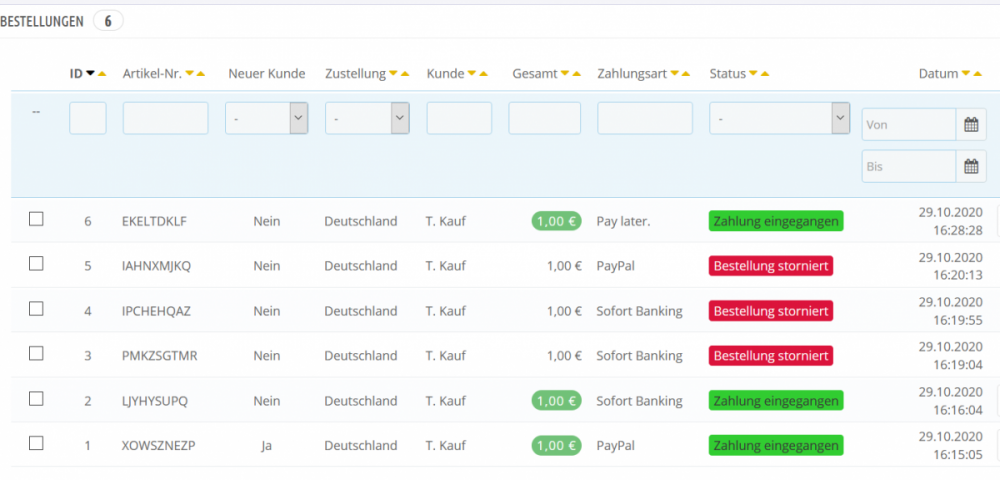
Task: Sort ID column descending arrow
Action: [x=90, y=73]
